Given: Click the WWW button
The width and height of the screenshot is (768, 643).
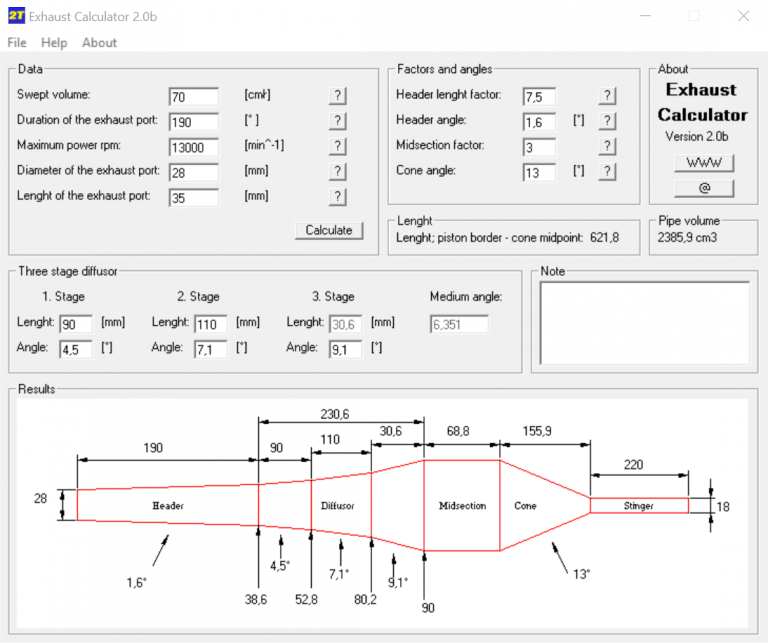Looking at the screenshot, I should 704,163.
